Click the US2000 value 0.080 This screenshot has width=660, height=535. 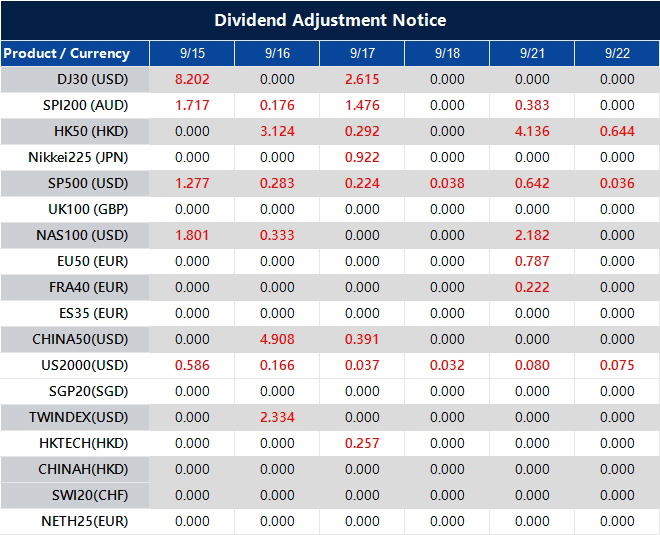532,365
